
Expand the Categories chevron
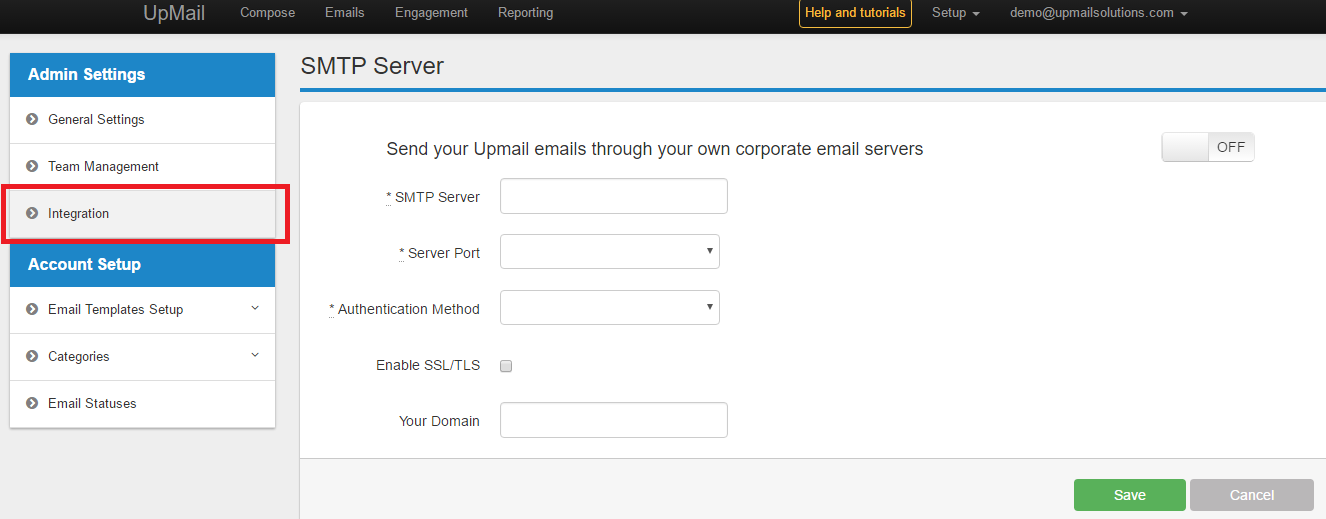[x=255, y=355]
